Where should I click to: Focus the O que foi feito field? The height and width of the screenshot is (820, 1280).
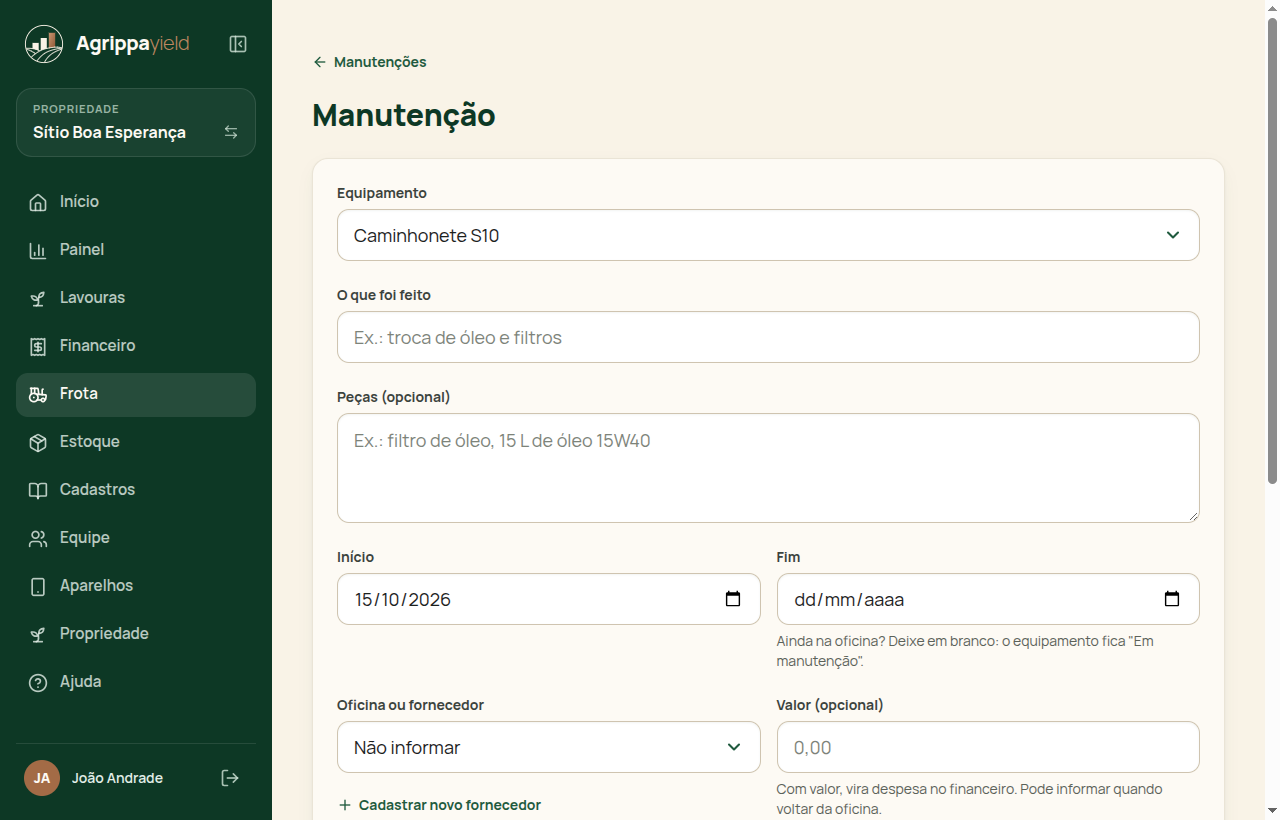click(768, 337)
